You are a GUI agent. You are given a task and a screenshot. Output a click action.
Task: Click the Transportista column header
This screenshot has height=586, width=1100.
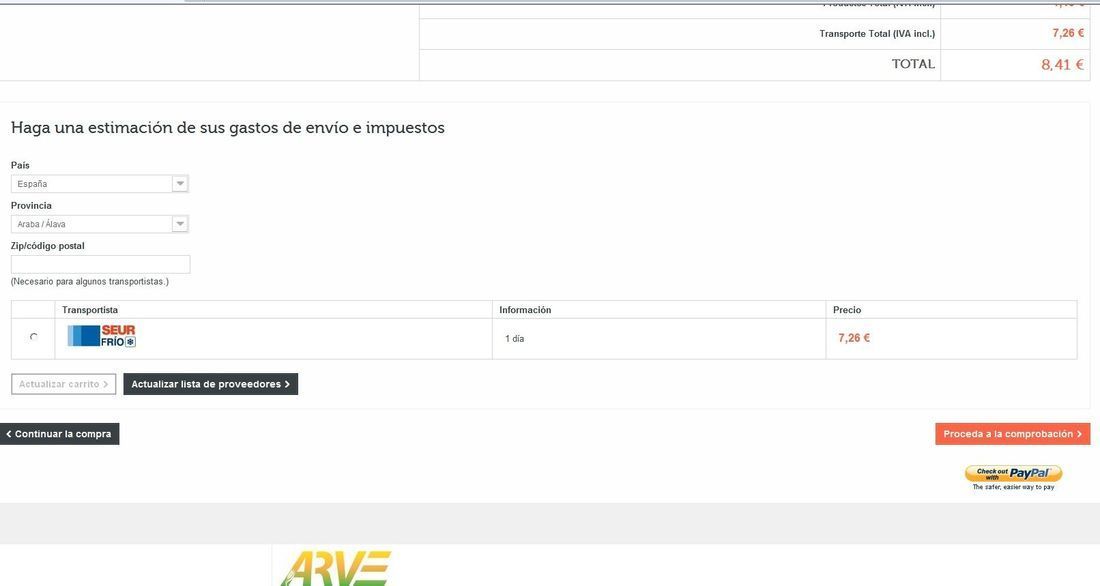90,309
